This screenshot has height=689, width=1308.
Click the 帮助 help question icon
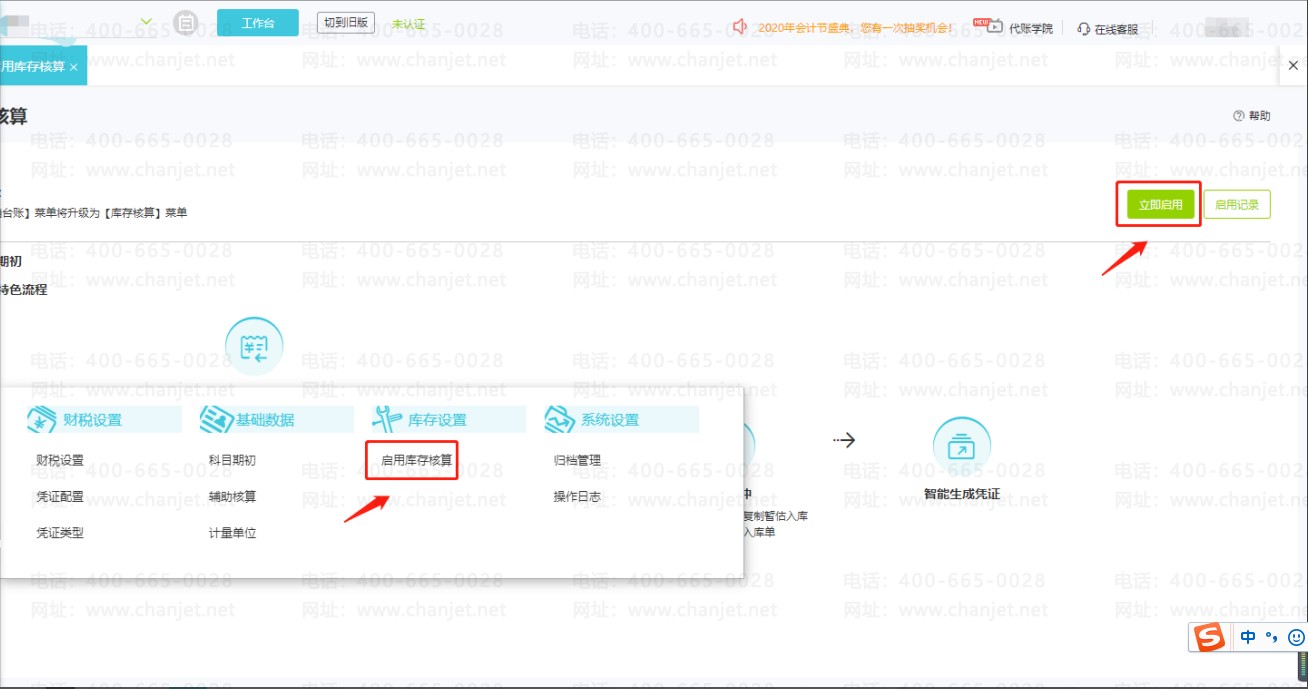1239,116
